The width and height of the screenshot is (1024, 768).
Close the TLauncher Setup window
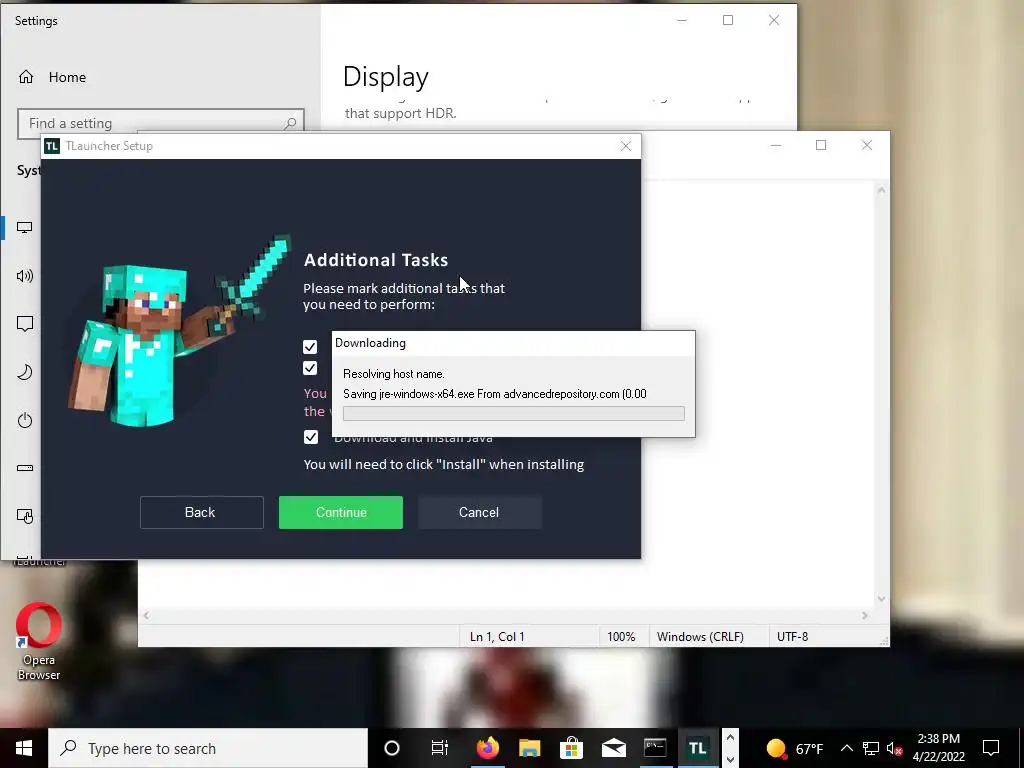(x=626, y=146)
